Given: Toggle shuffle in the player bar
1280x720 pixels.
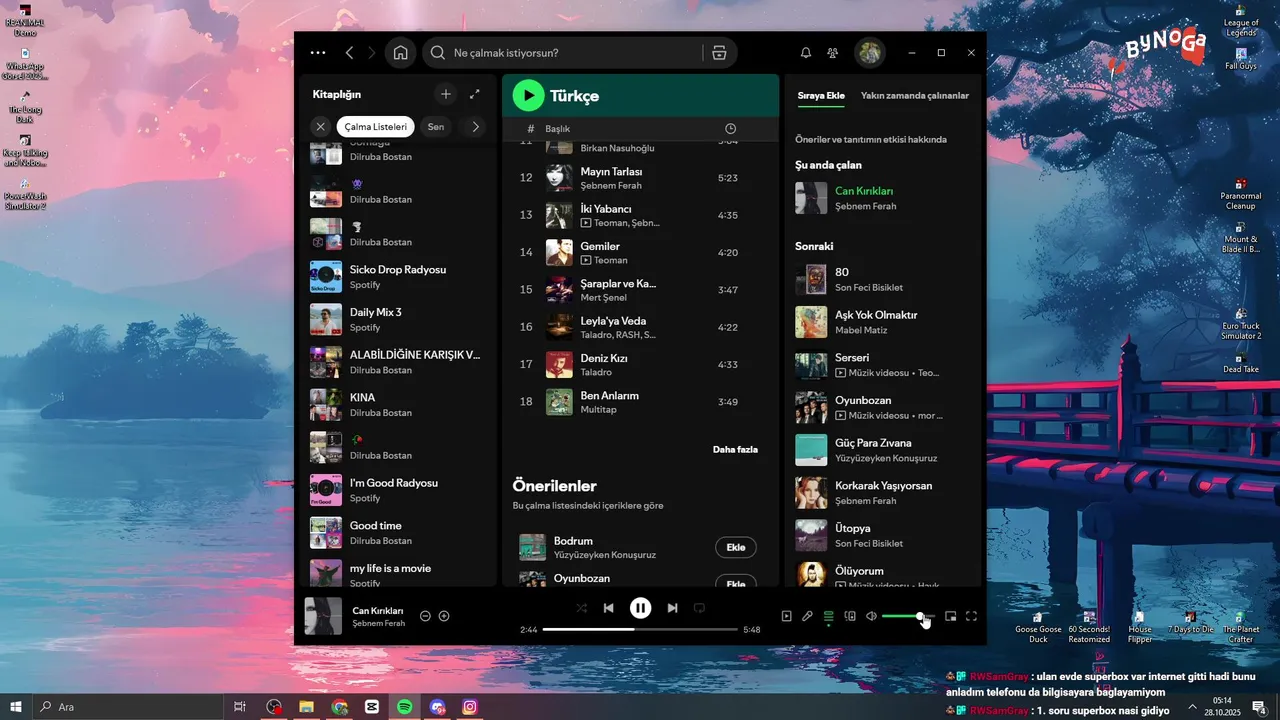Looking at the screenshot, I should 582,608.
